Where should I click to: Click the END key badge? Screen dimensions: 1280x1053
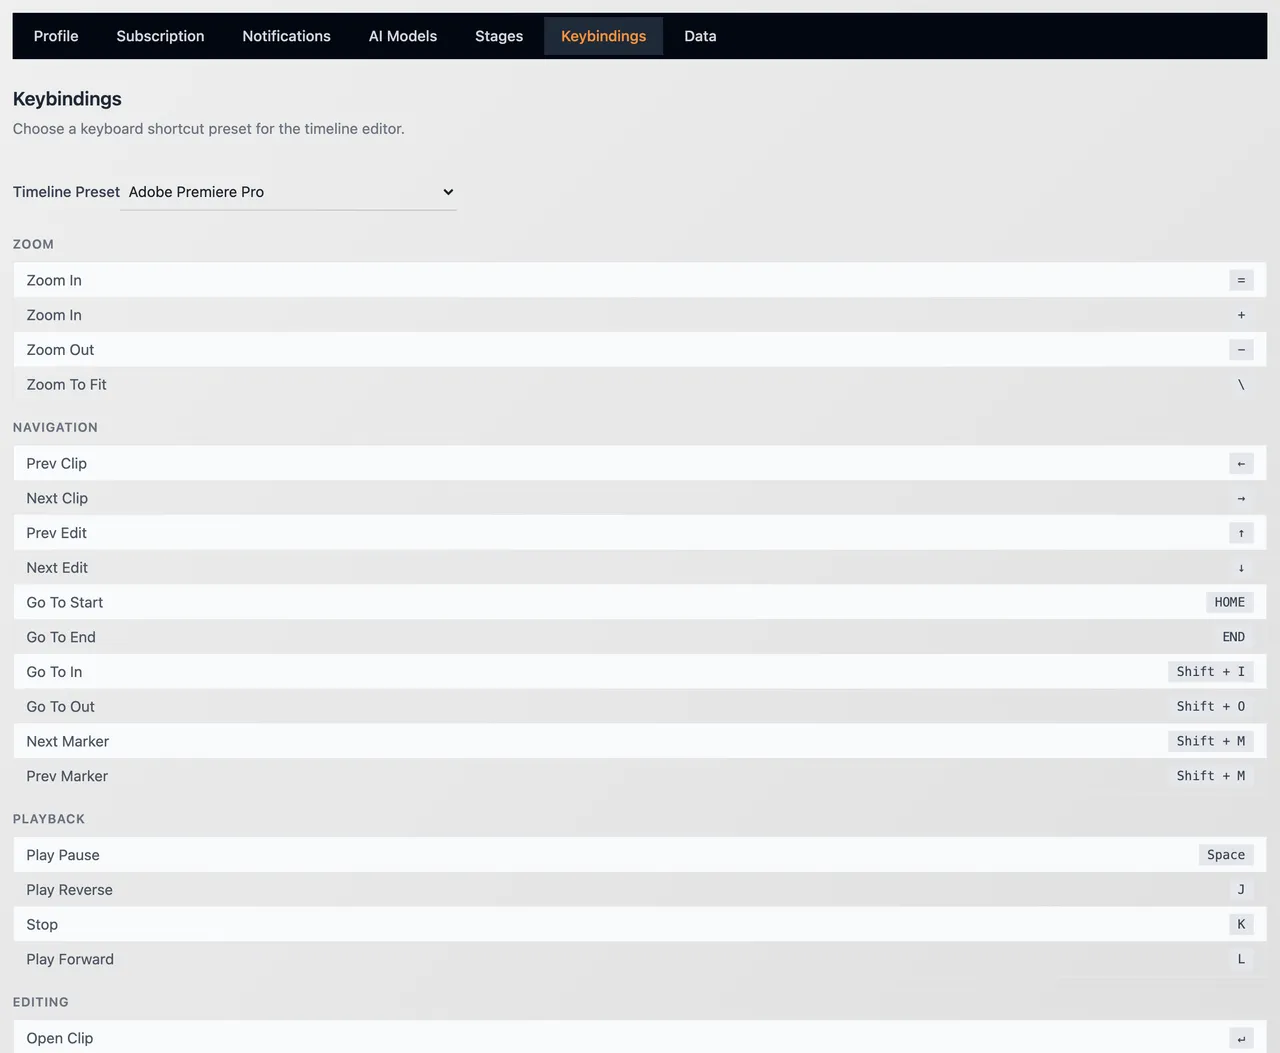tap(1233, 637)
